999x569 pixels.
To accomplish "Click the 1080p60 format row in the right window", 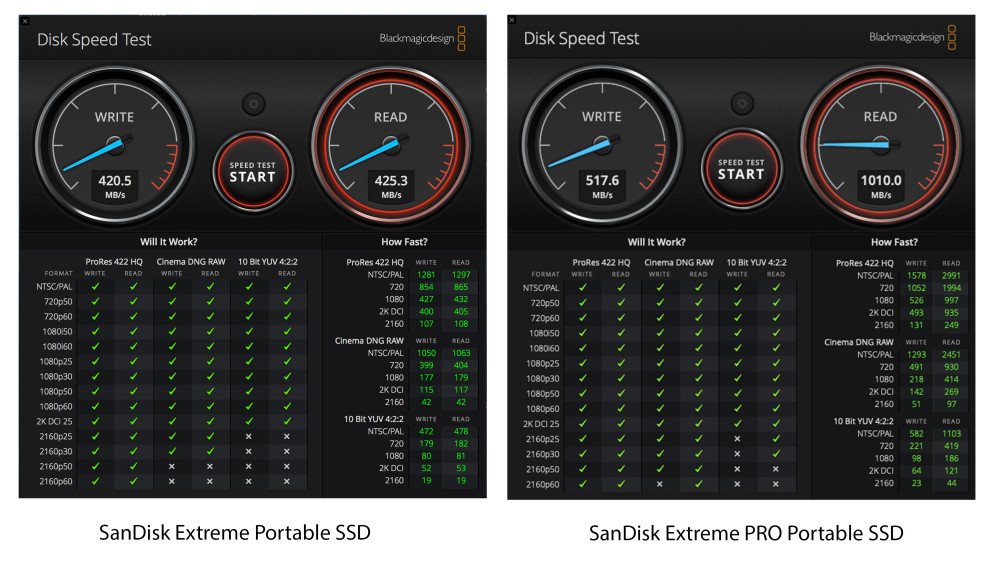I will [659, 408].
